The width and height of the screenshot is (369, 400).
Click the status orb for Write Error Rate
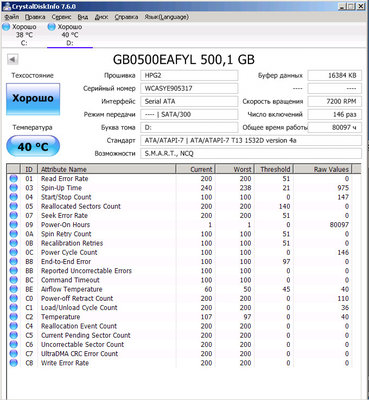pos(14,363)
